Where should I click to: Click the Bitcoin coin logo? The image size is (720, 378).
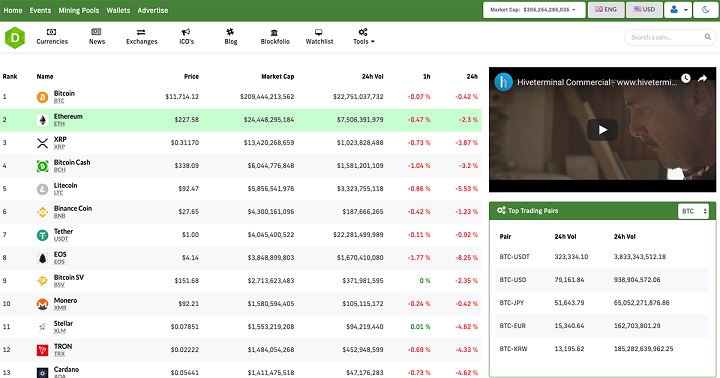42,97
